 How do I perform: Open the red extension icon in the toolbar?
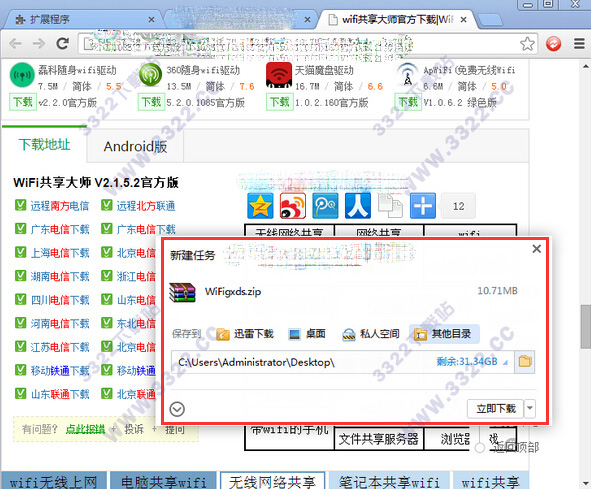tap(553, 44)
